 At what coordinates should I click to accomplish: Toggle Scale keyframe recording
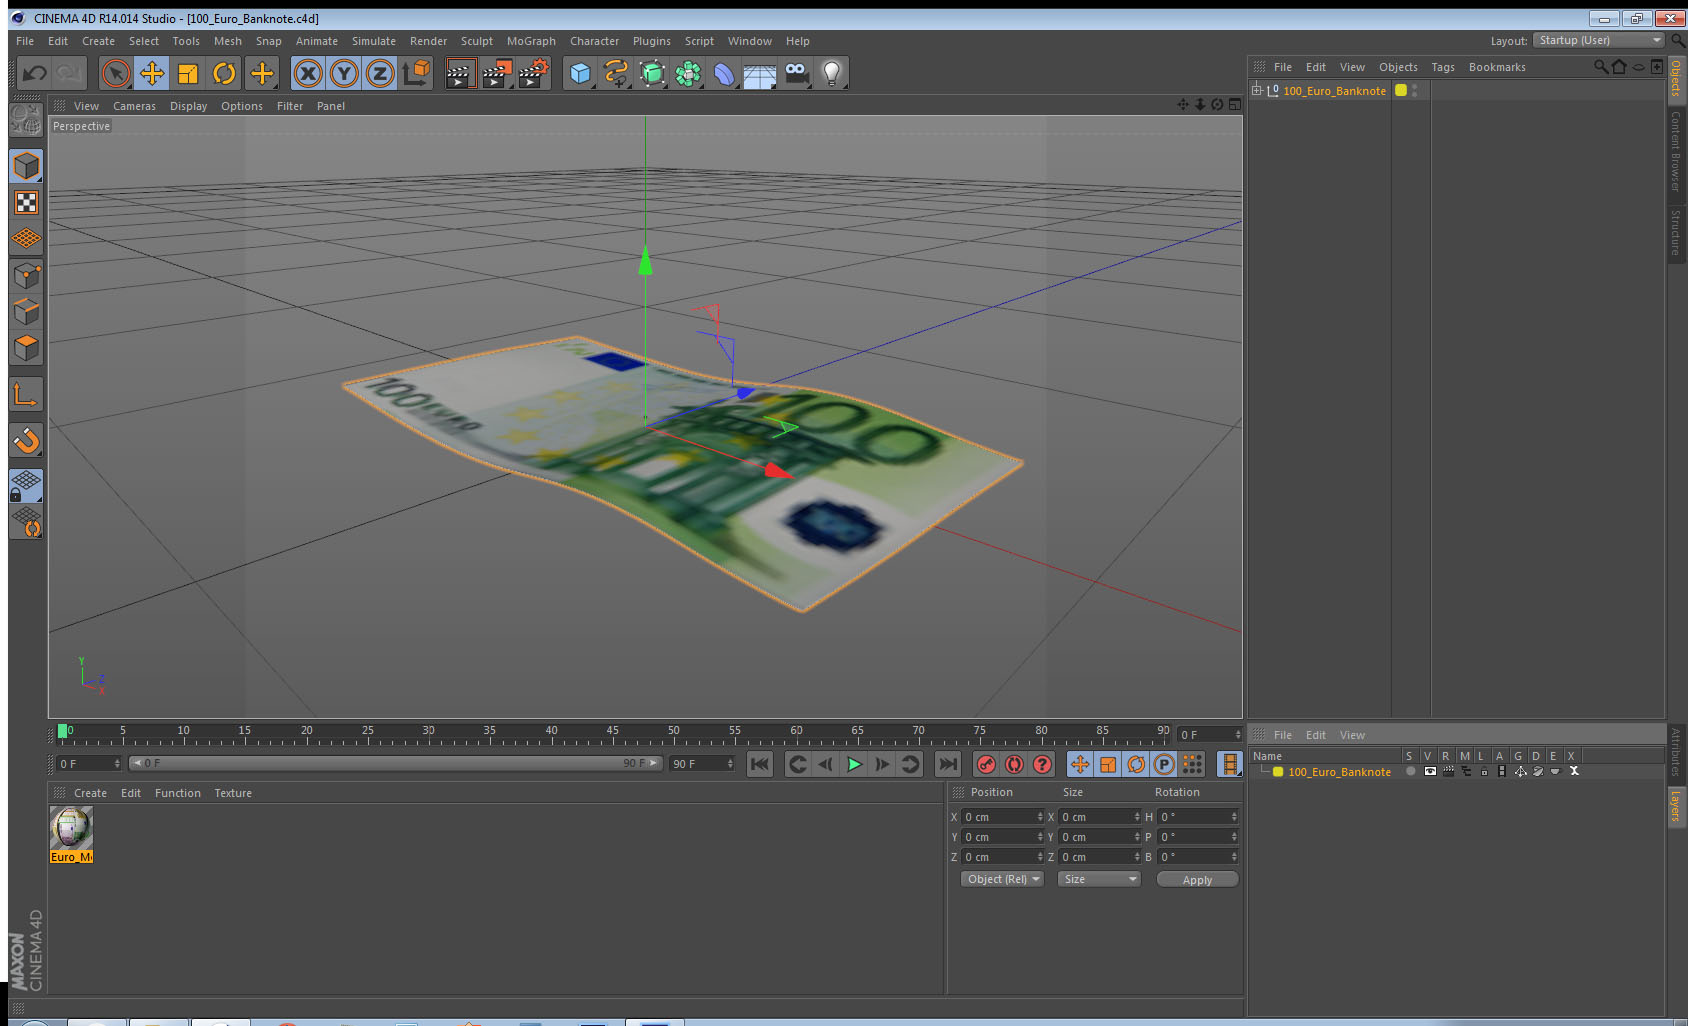(1108, 764)
